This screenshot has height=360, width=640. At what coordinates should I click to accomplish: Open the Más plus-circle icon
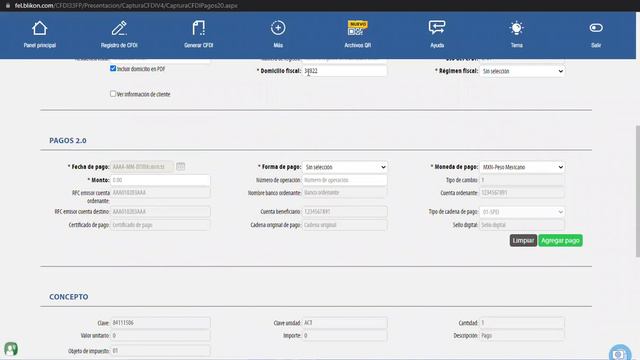(x=278, y=28)
